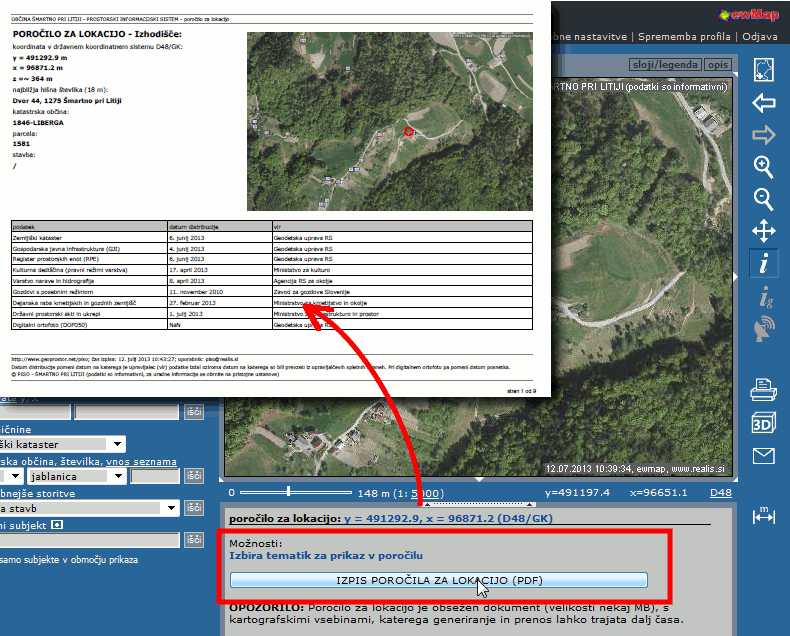
Task: Open the 3D view tool
Action: coord(763,422)
